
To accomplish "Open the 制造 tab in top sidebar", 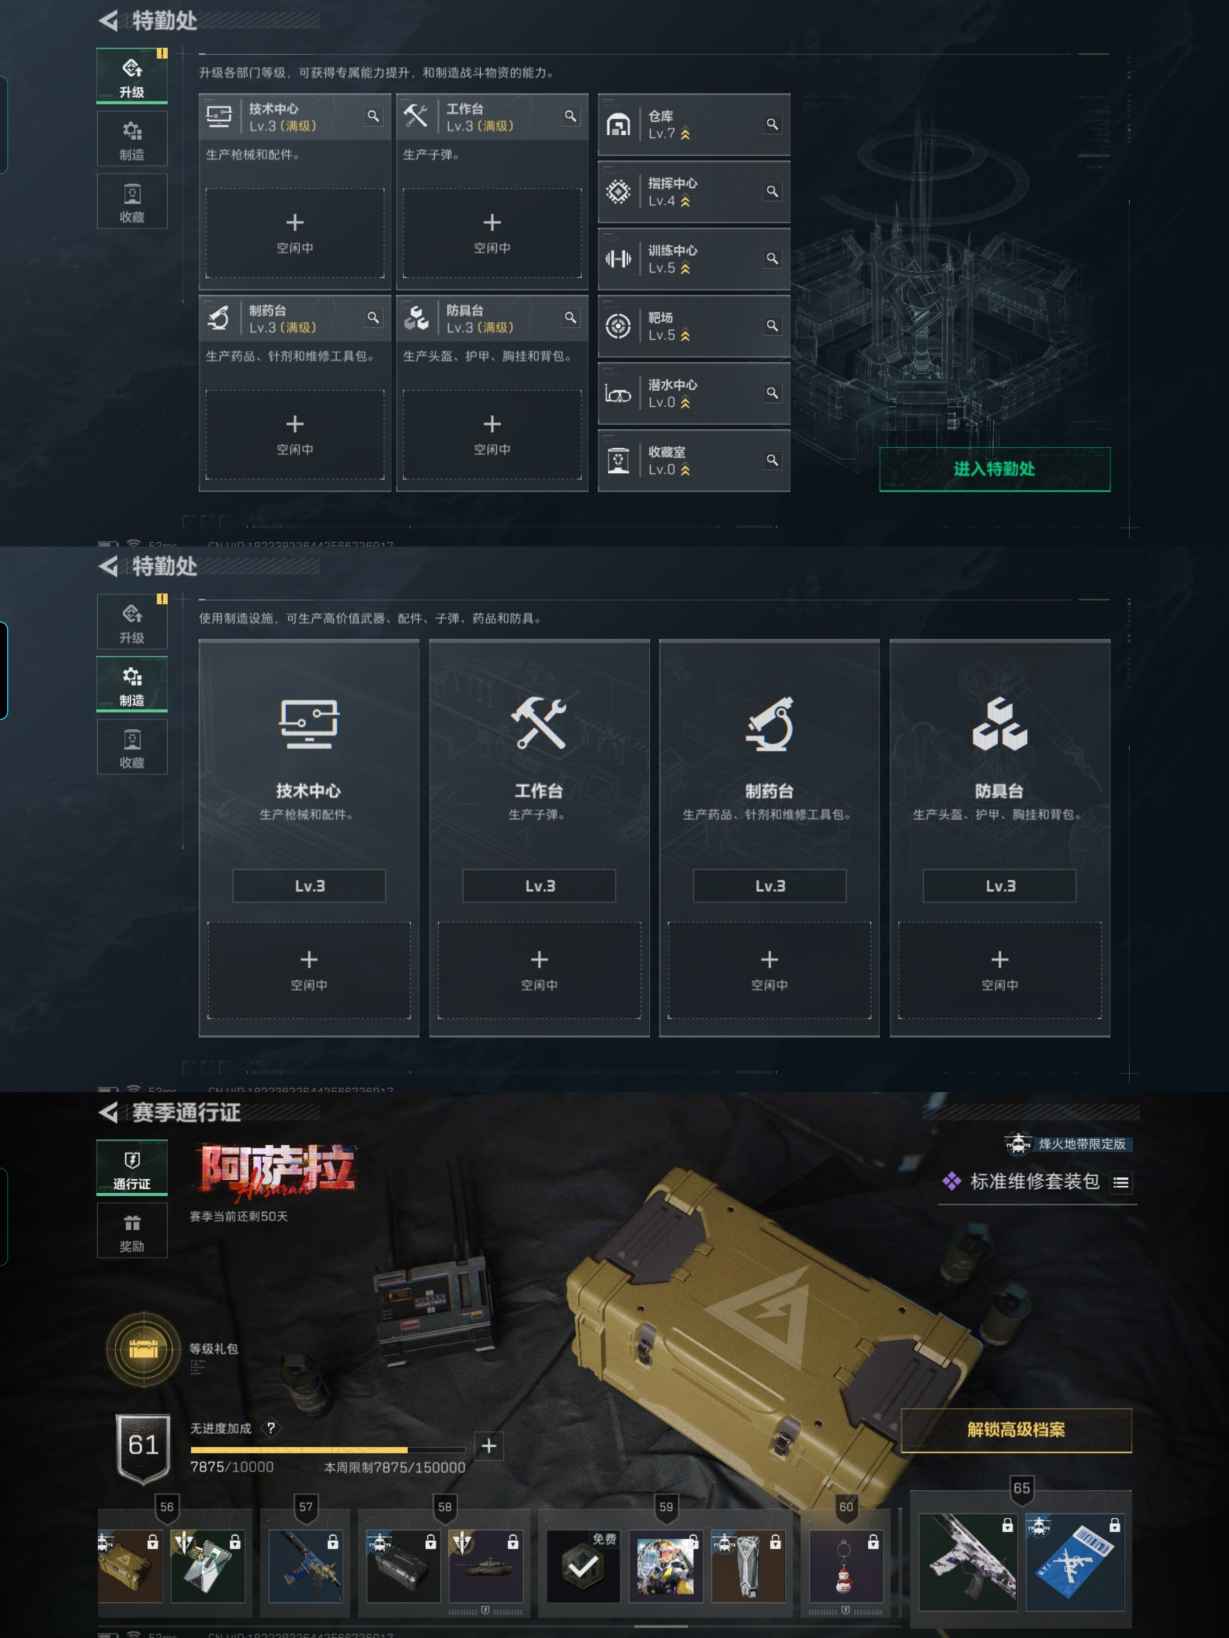I will click(x=132, y=139).
